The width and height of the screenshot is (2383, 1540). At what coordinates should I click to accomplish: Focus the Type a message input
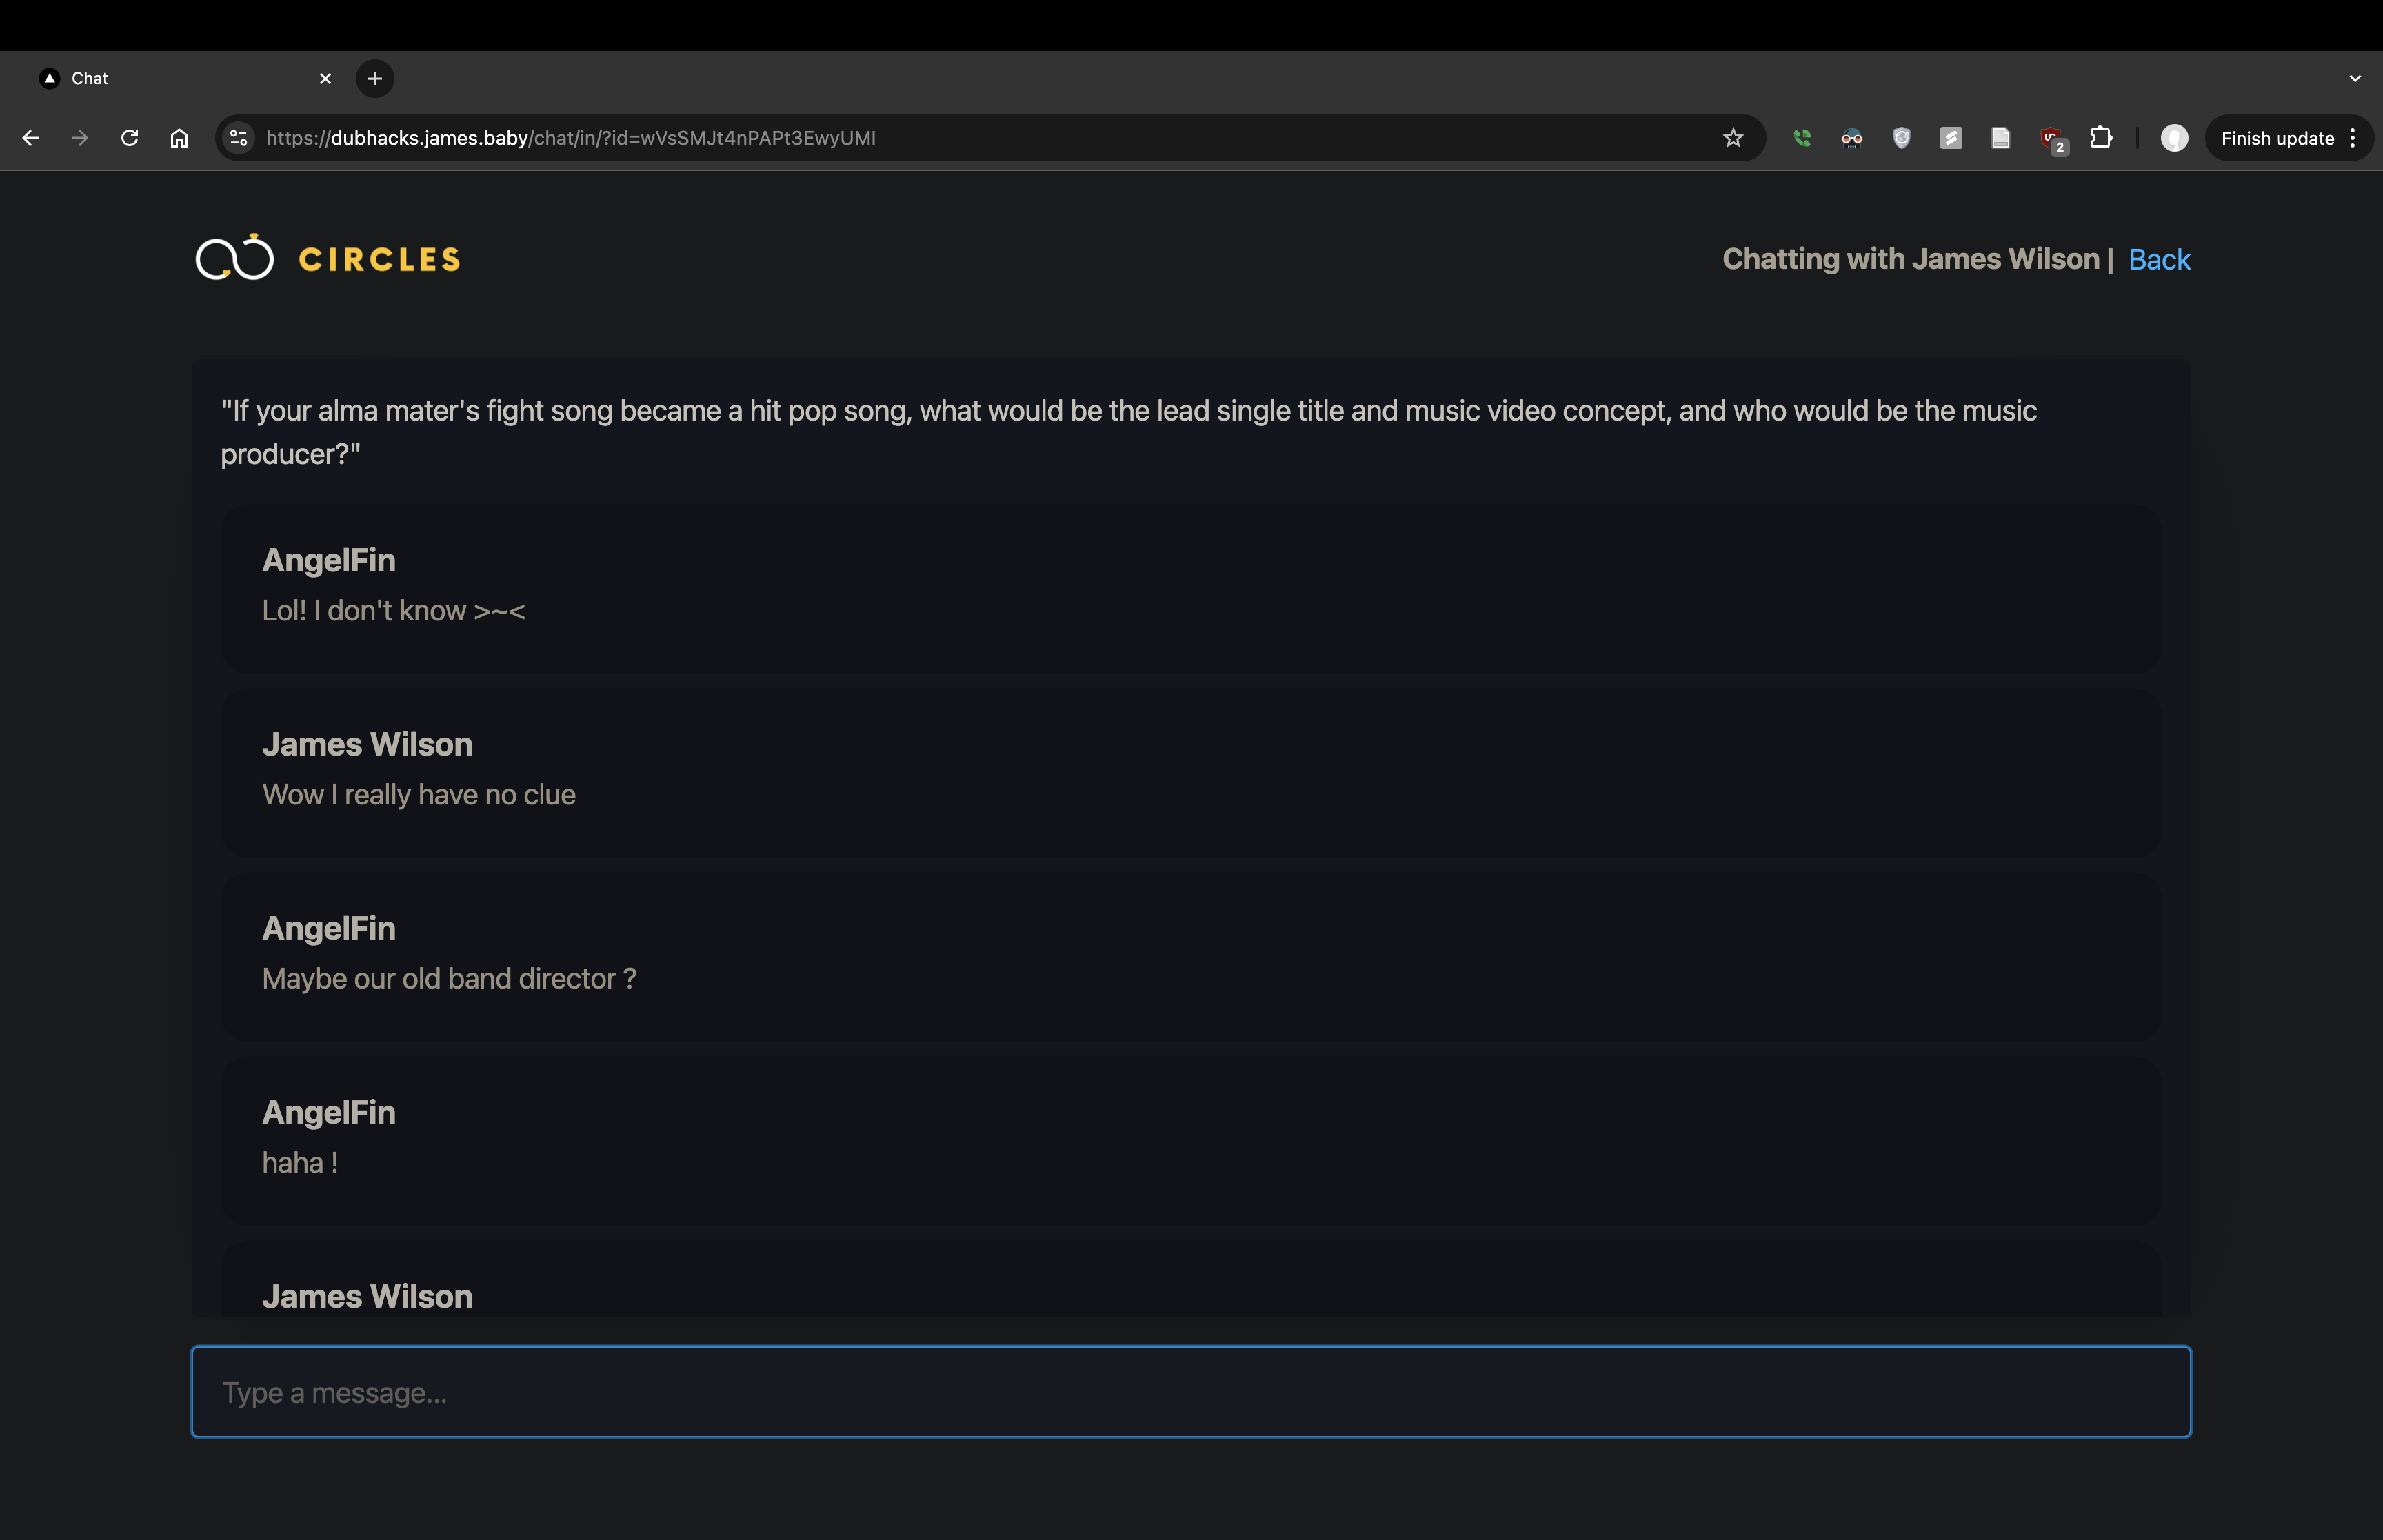[1190, 1391]
